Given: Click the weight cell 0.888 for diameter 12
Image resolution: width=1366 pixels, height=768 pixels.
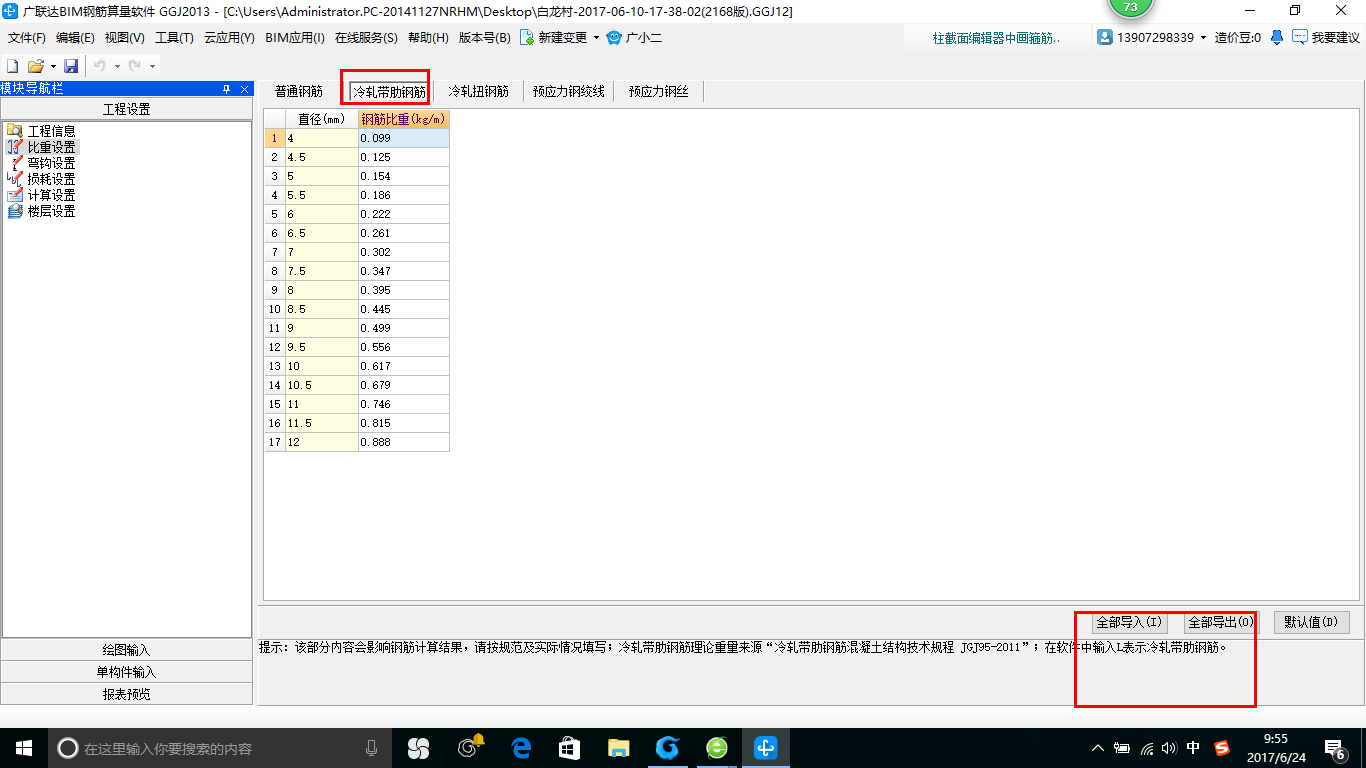Looking at the screenshot, I should click(404, 442).
